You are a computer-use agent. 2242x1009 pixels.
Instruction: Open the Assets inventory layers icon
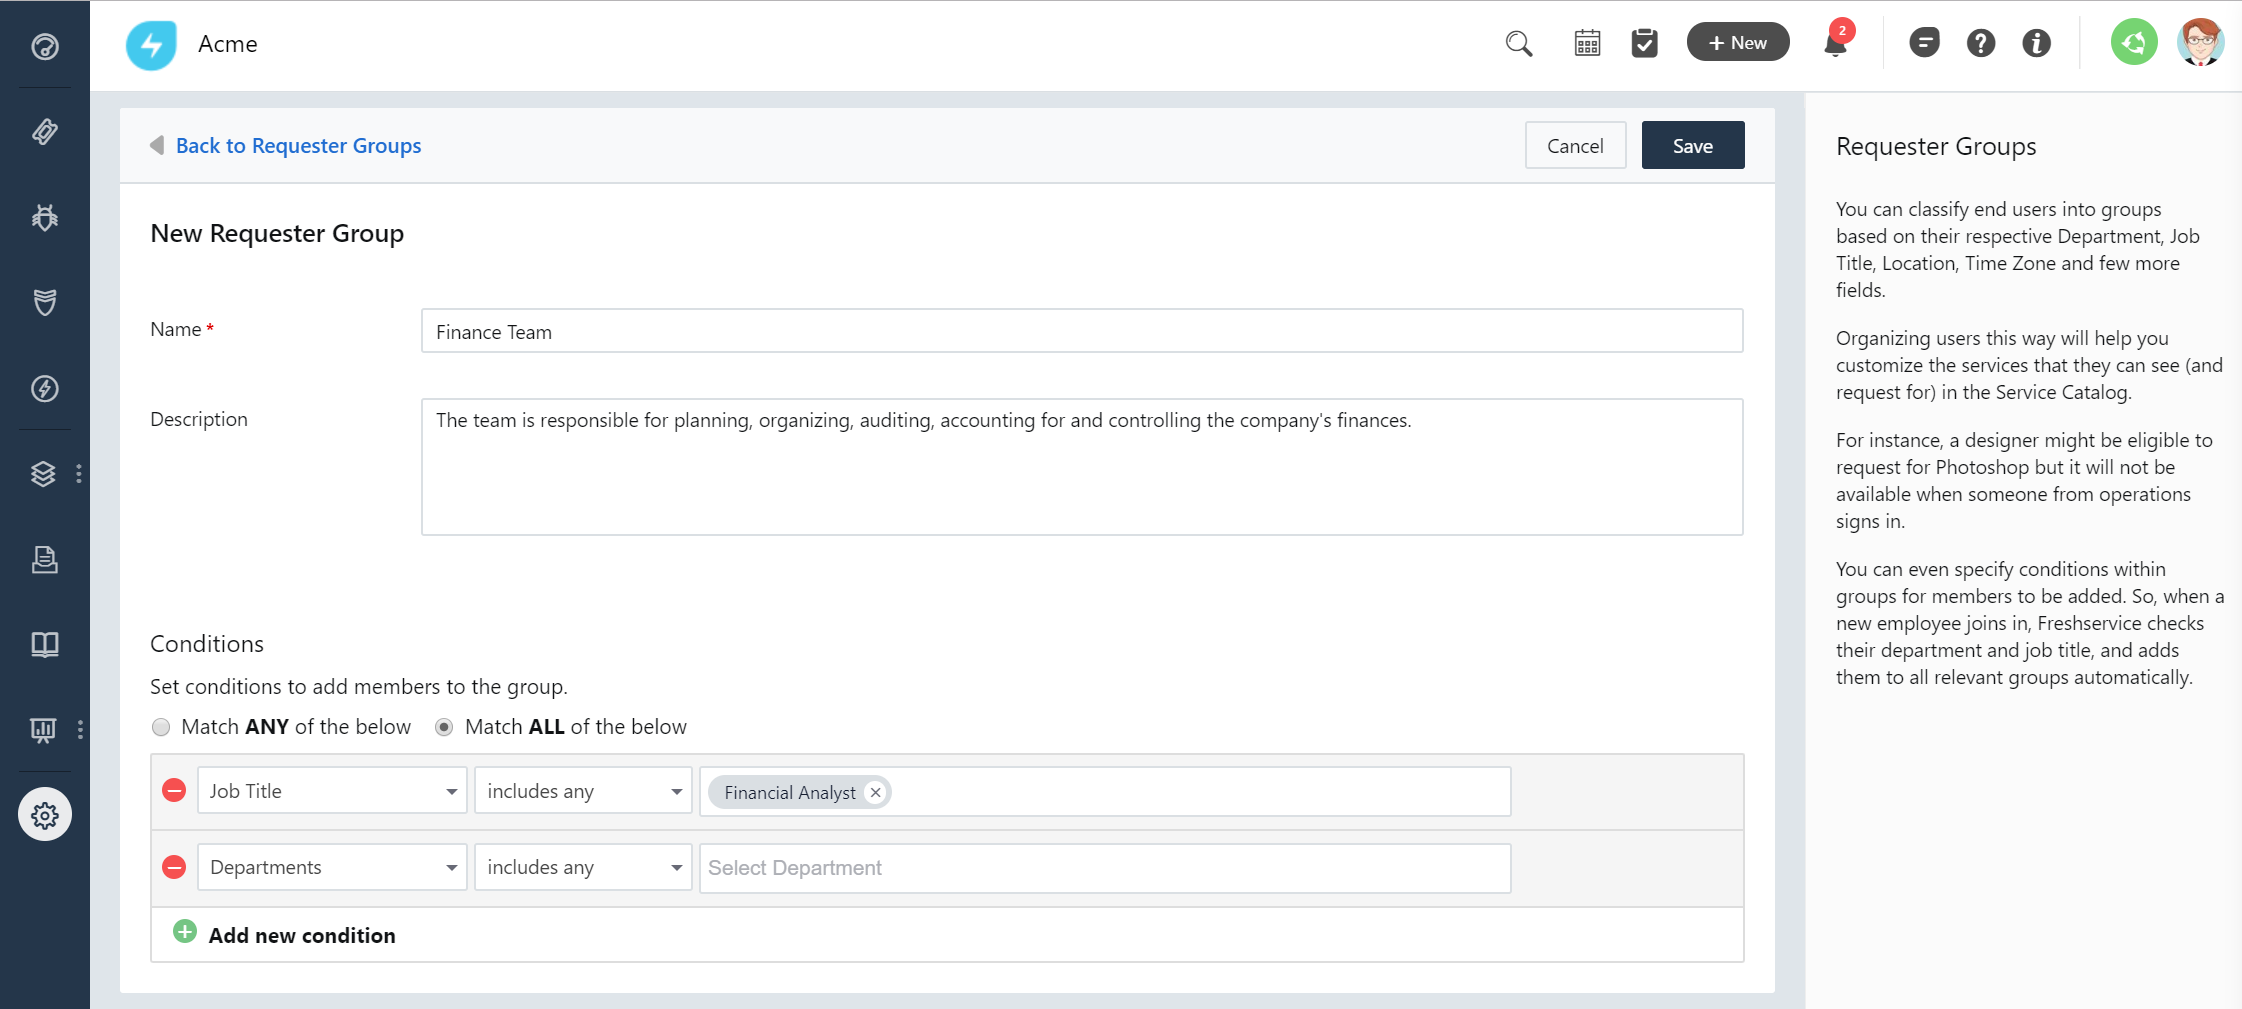(44, 473)
